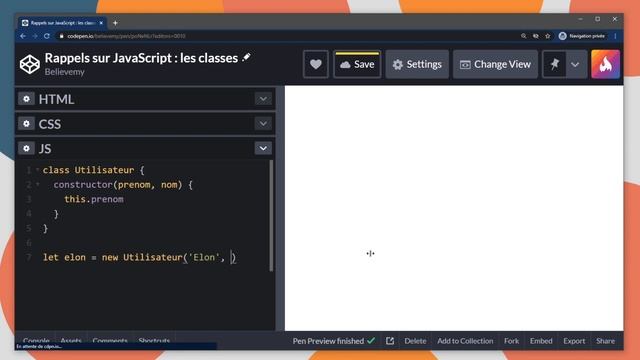This screenshot has height=360, width=640.
Task: Fork this pen
Action: point(511,341)
